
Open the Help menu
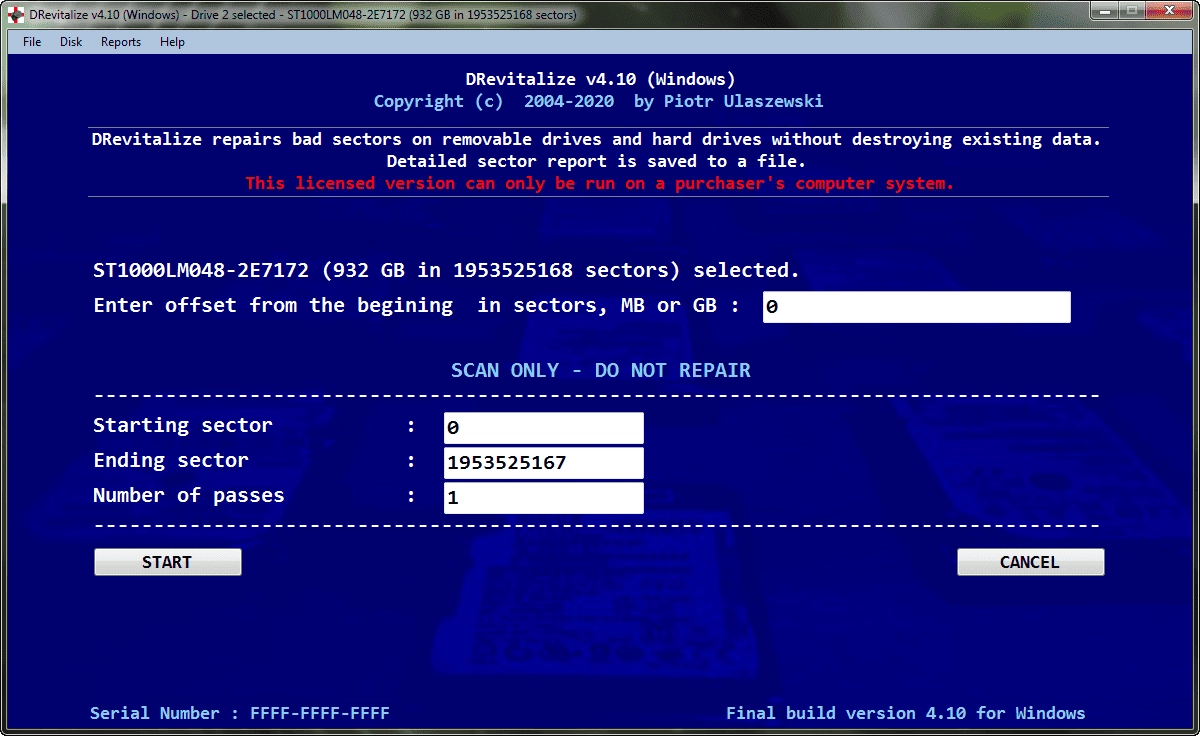(x=173, y=42)
